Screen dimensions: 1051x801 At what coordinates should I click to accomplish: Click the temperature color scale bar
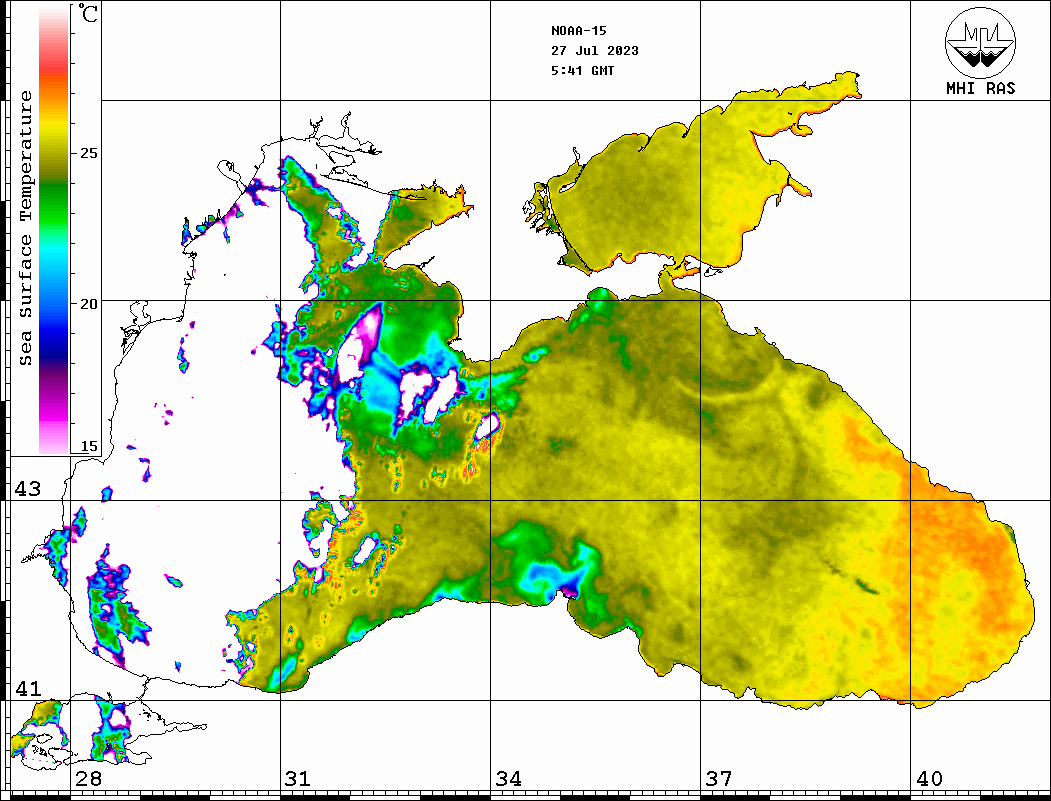pos(54,230)
